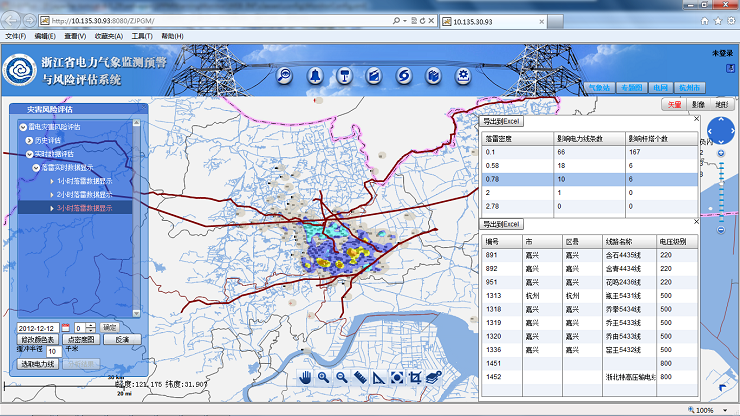Click the map zoom level slider
Viewport: 740px width, 416px height.
click(x=720, y=190)
